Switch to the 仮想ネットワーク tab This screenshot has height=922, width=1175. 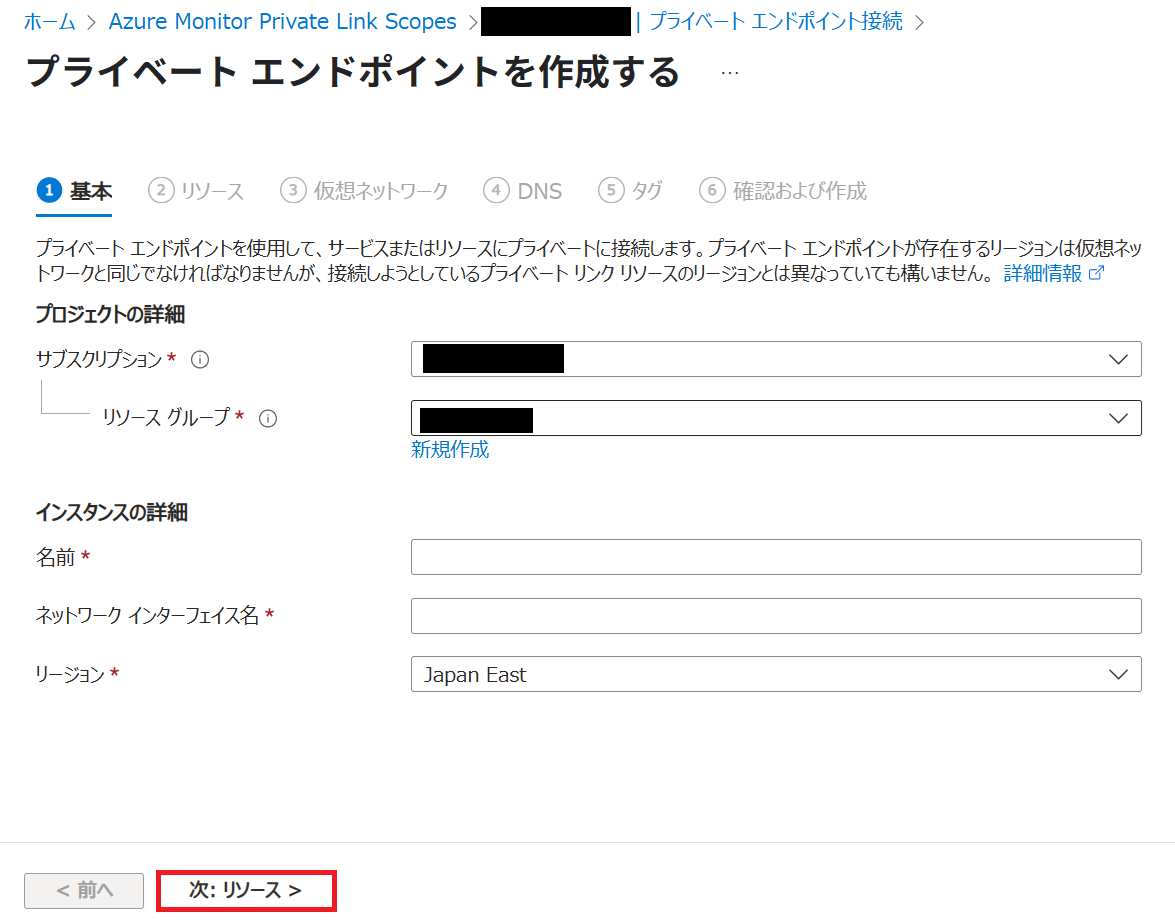(x=364, y=191)
